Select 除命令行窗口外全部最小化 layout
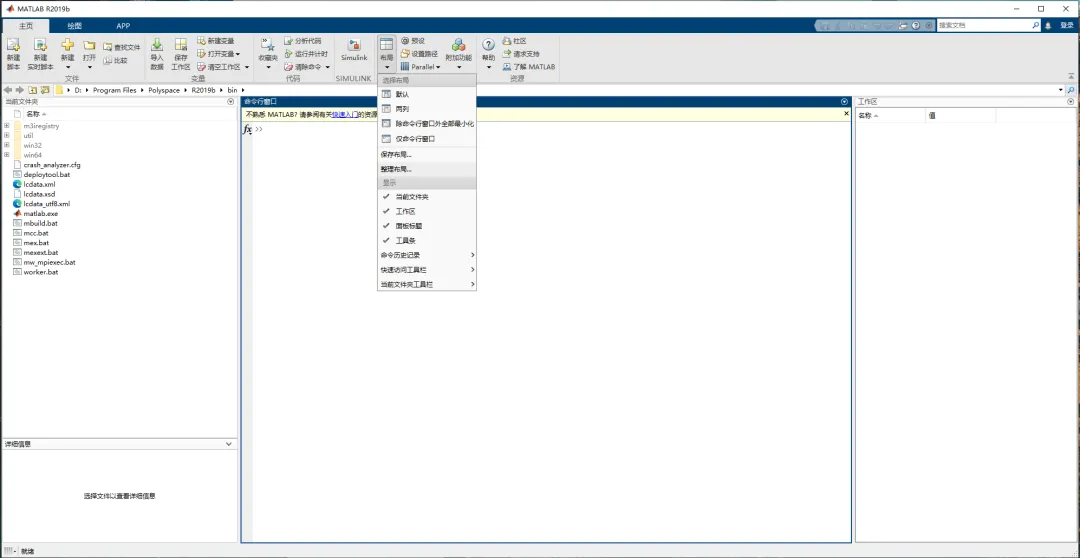This screenshot has width=1080, height=558. coord(426,124)
